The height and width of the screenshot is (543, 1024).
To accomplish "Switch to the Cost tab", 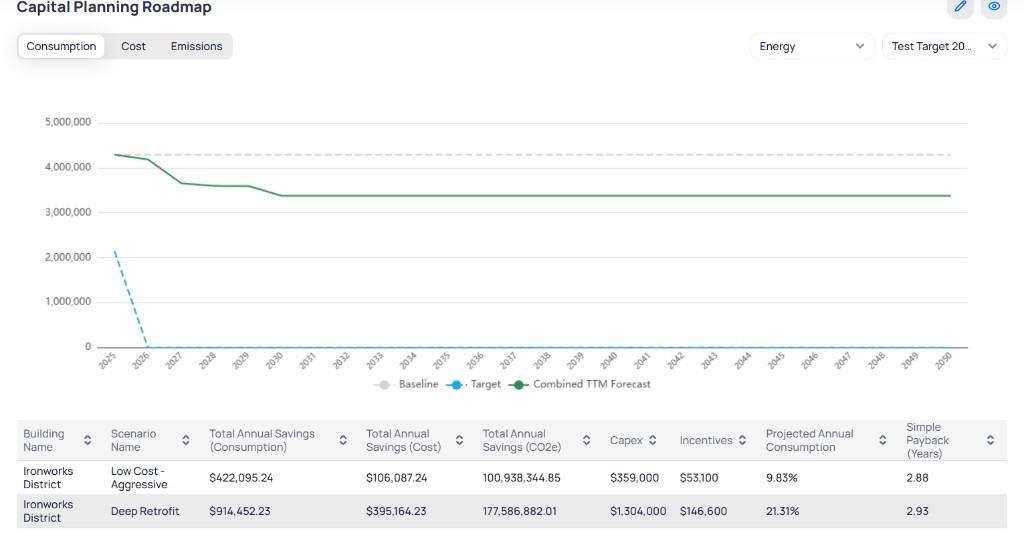I will 133,46.
